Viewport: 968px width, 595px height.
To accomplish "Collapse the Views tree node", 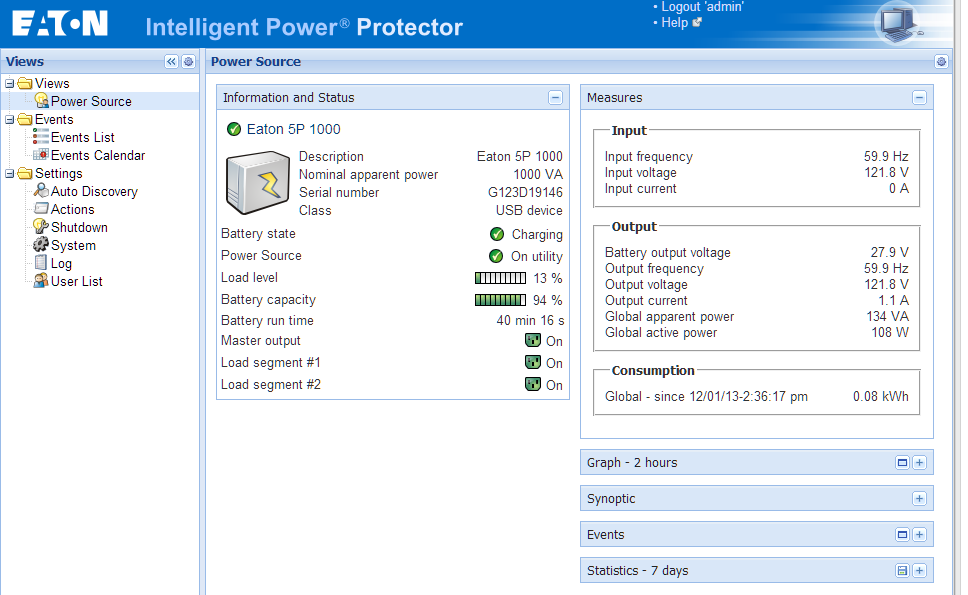I will (9, 83).
